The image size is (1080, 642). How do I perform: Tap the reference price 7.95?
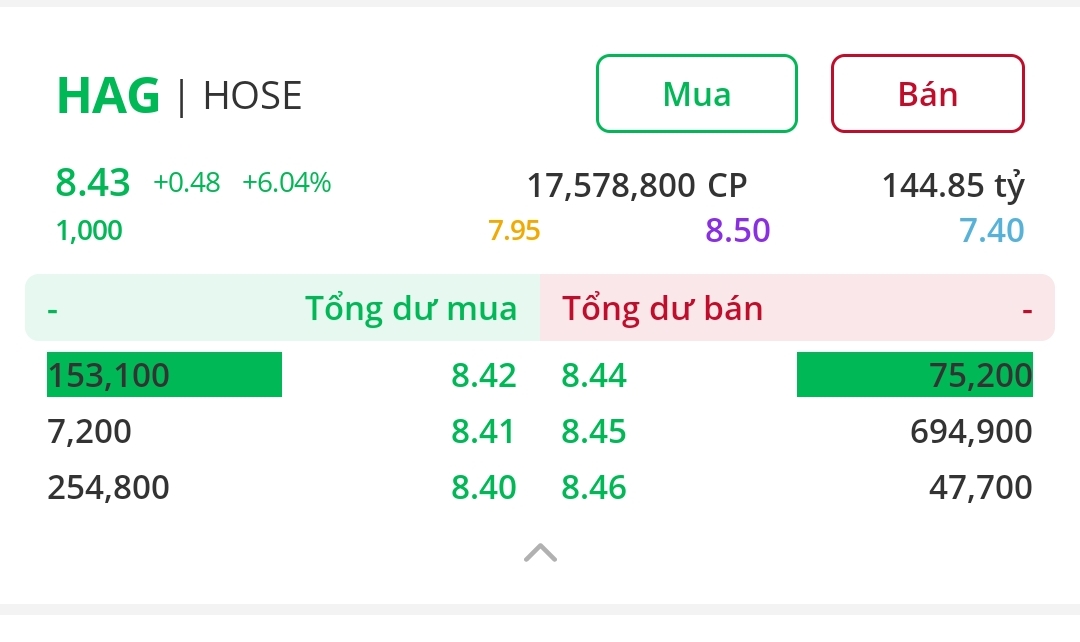click(514, 231)
